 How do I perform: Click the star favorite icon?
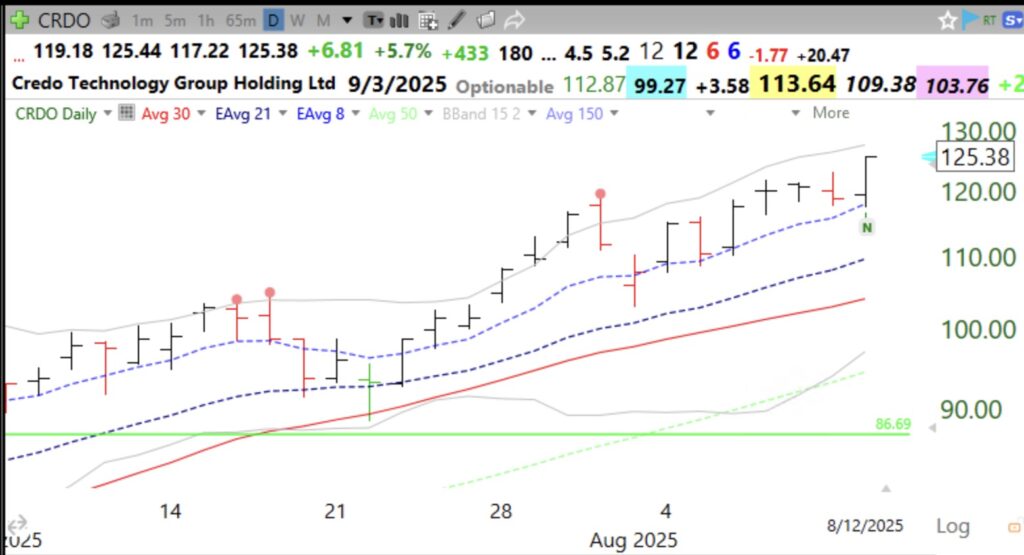[x=947, y=21]
